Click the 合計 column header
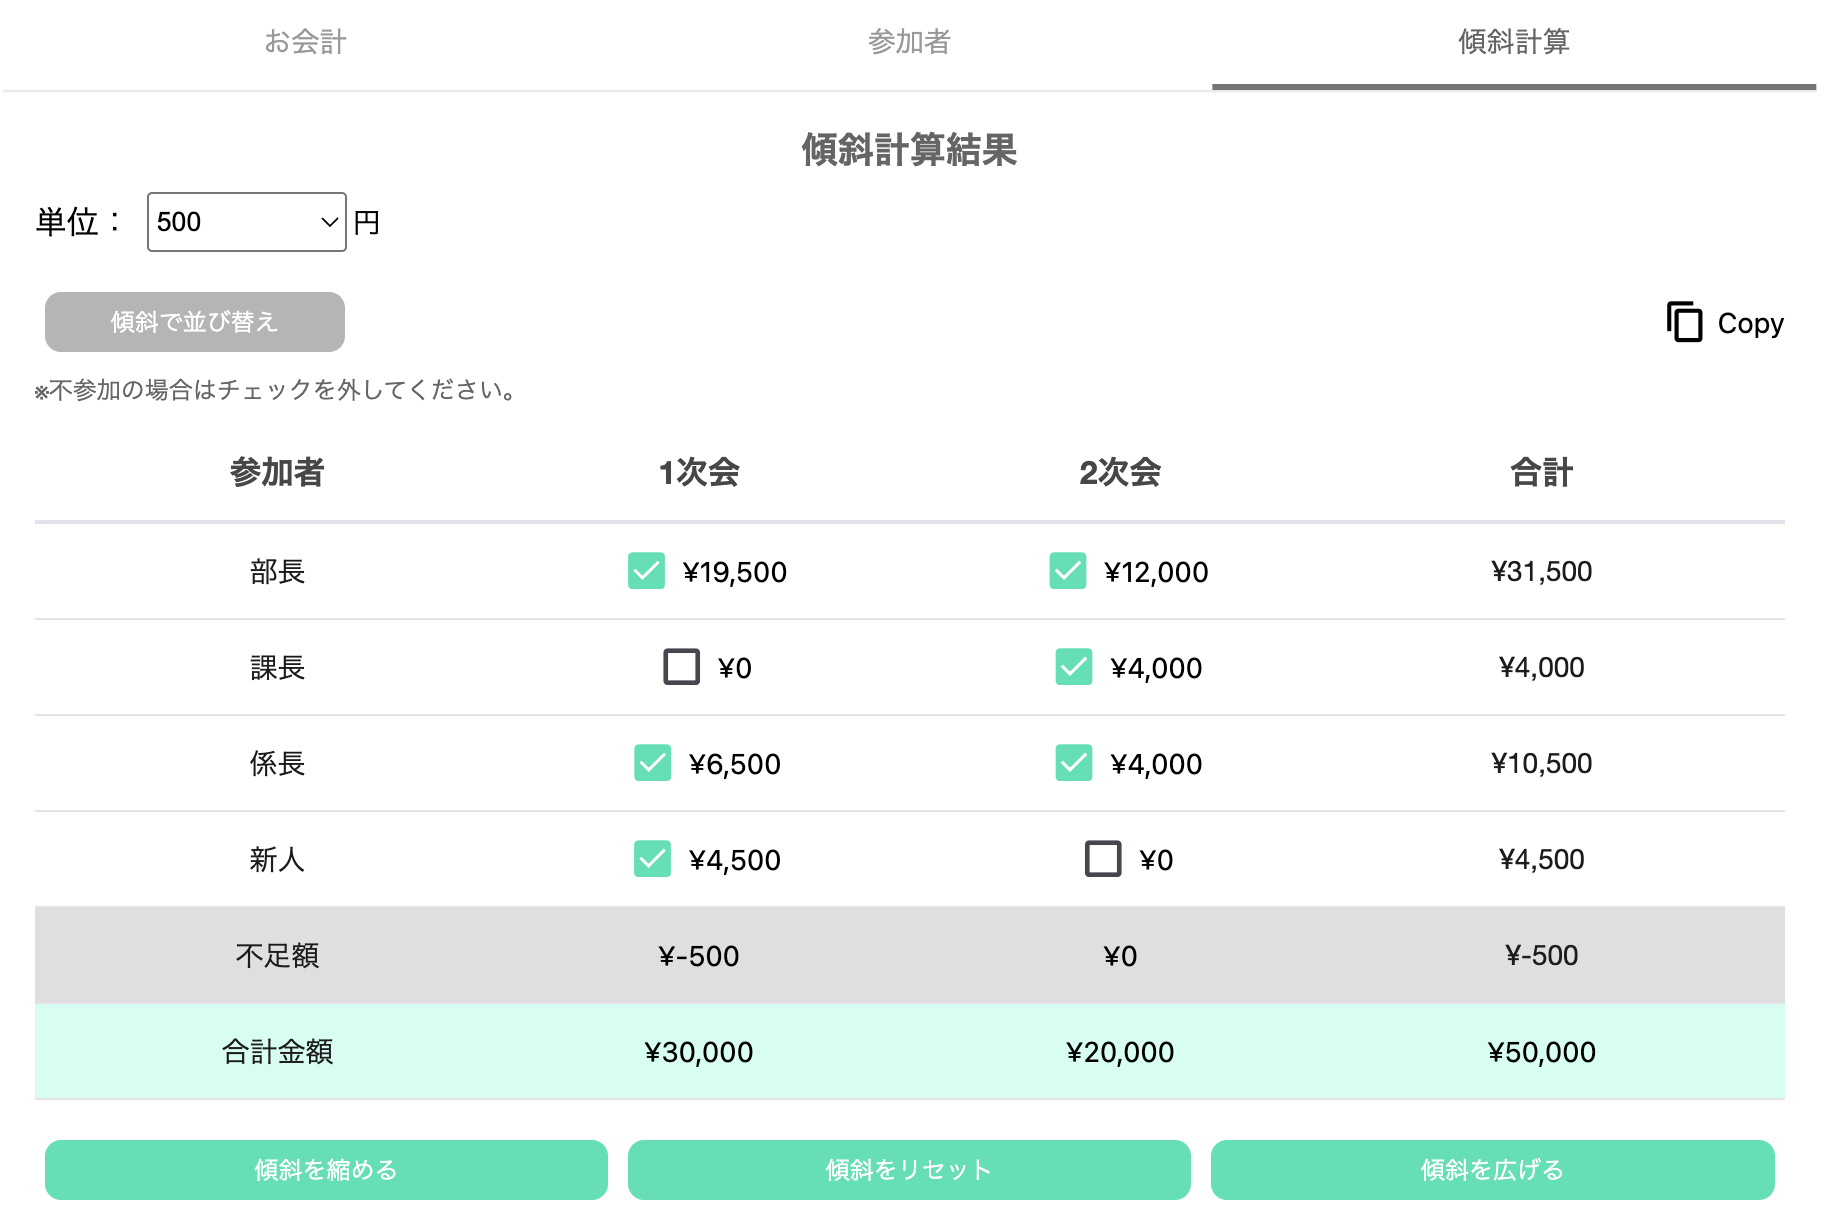This screenshot has height=1232, width=1828. pos(1542,472)
